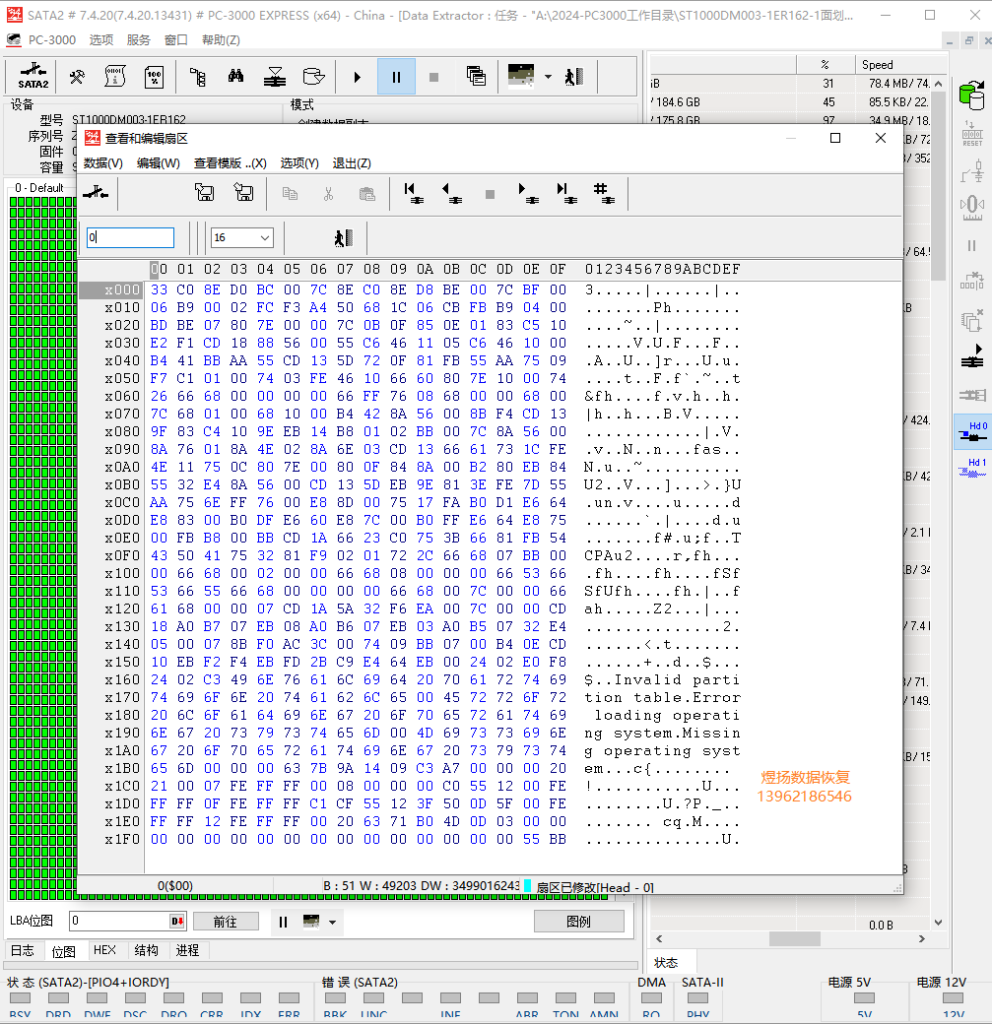Click the read sector from disk icon

click(x=204, y=193)
